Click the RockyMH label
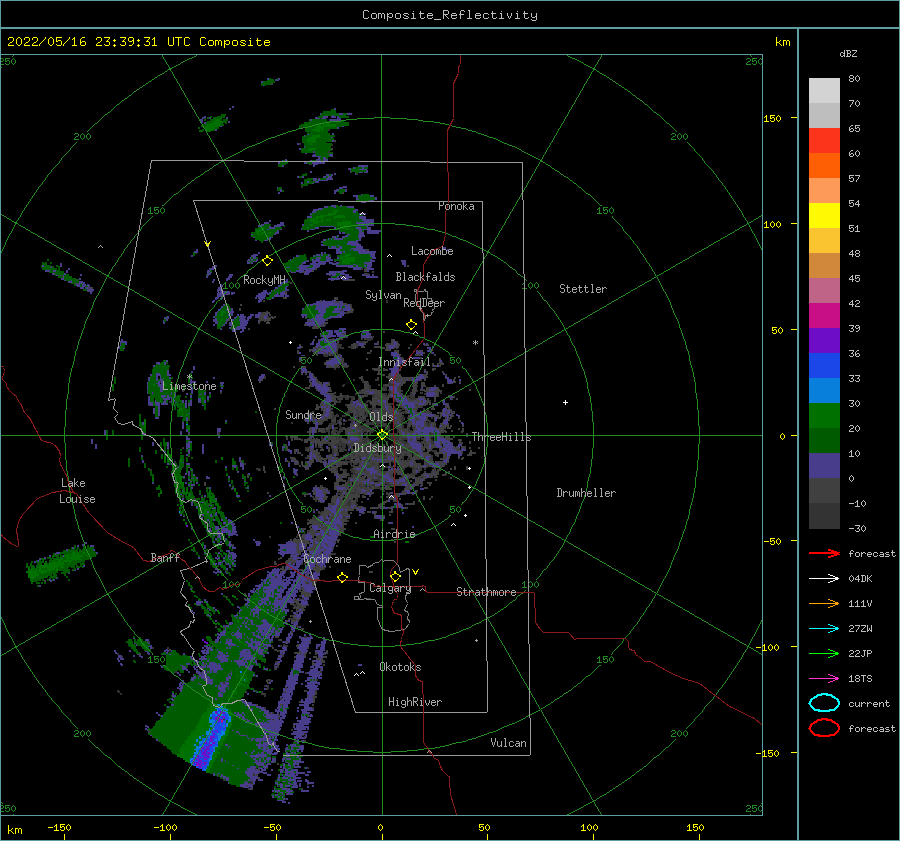This screenshot has height=841, width=900. pos(264,280)
